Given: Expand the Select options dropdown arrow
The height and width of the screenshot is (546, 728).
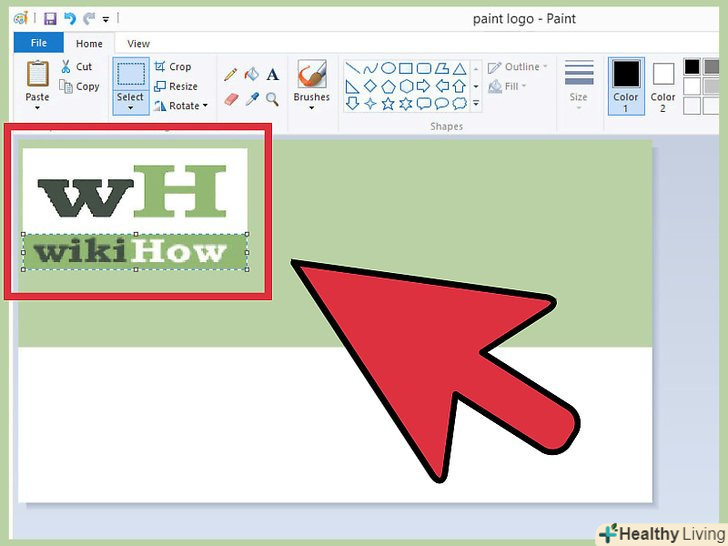Looking at the screenshot, I should tap(130, 108).
